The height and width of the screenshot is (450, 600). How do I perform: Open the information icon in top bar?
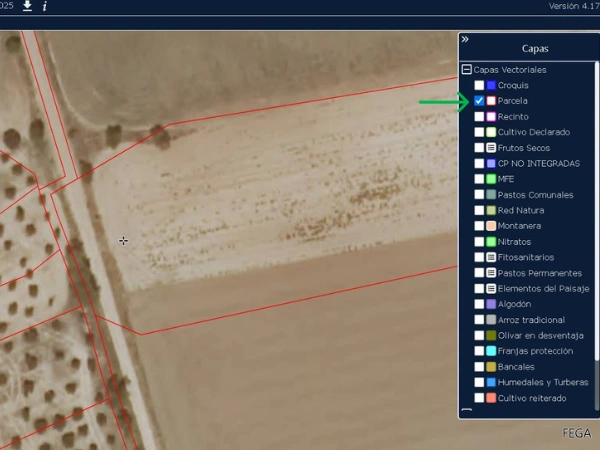pyautogui.click(x=44, y=6)
